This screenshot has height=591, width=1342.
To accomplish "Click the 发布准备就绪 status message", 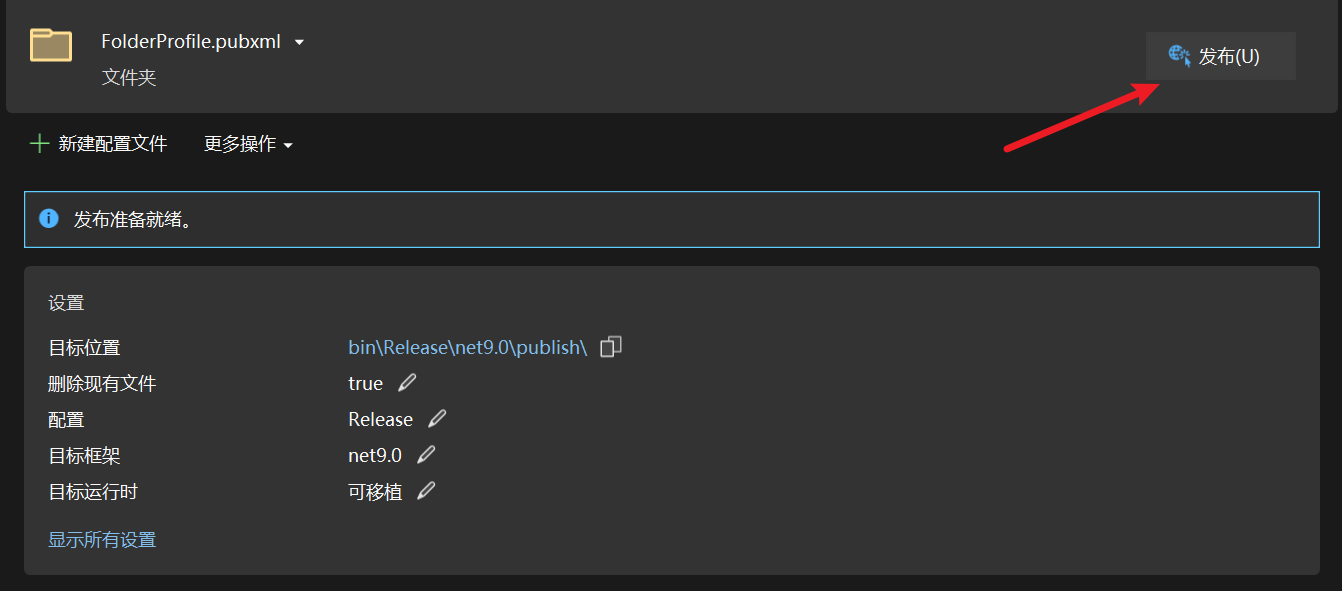I will coord(133,219).
